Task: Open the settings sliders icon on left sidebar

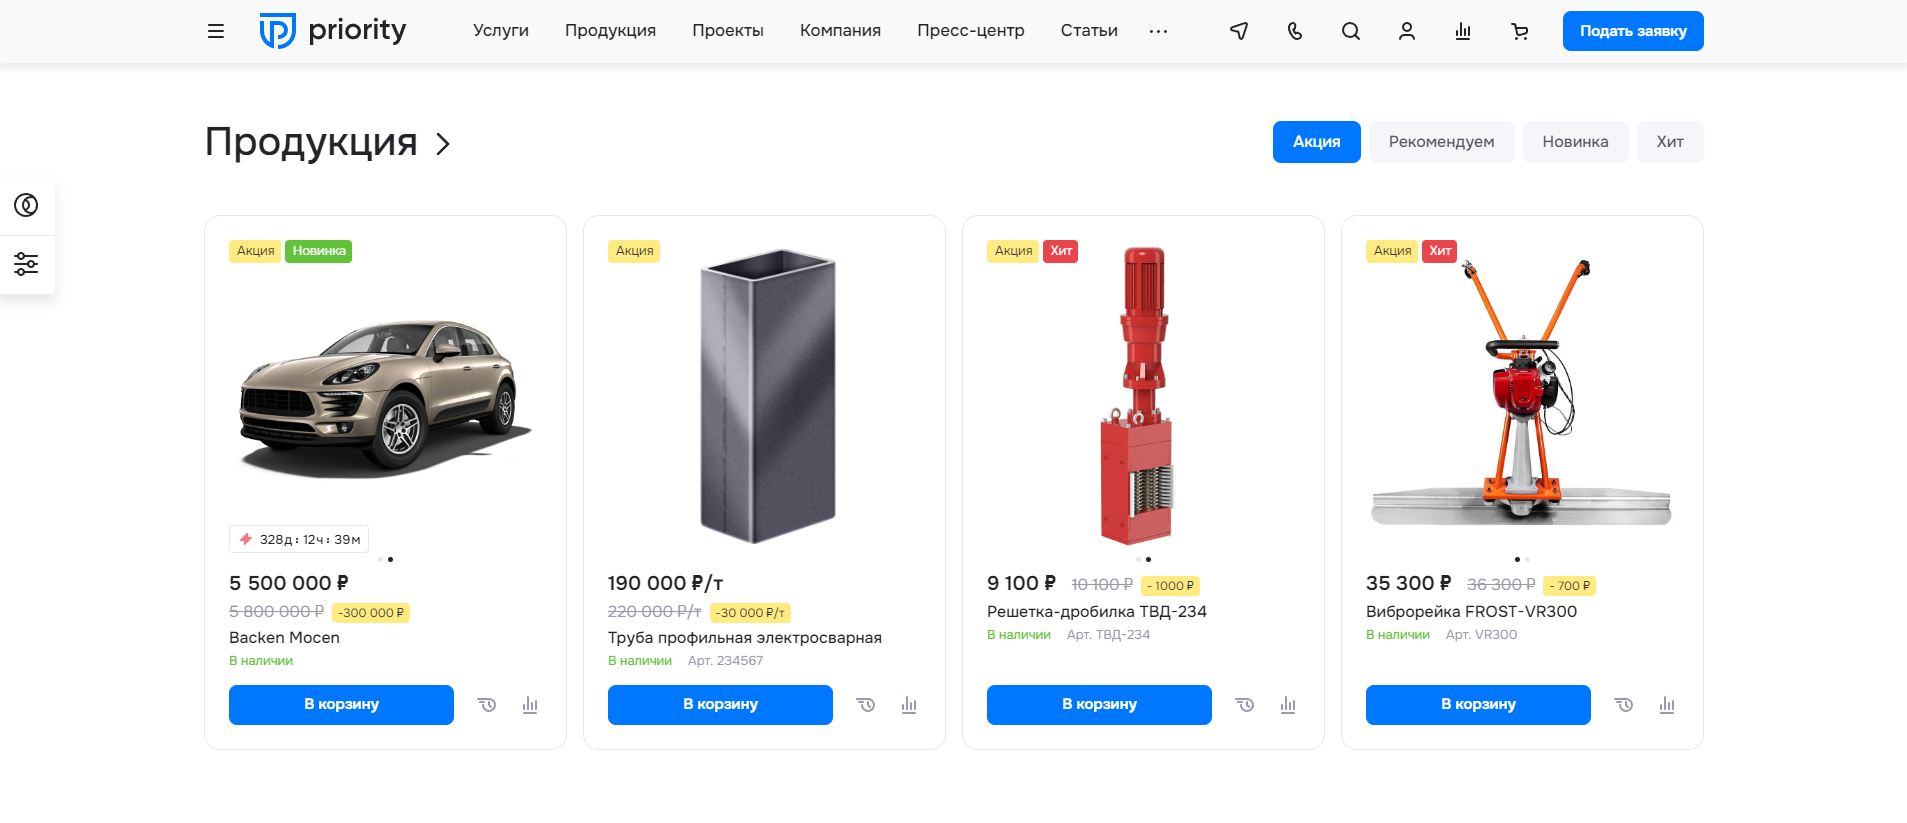Action: point(26,264)
